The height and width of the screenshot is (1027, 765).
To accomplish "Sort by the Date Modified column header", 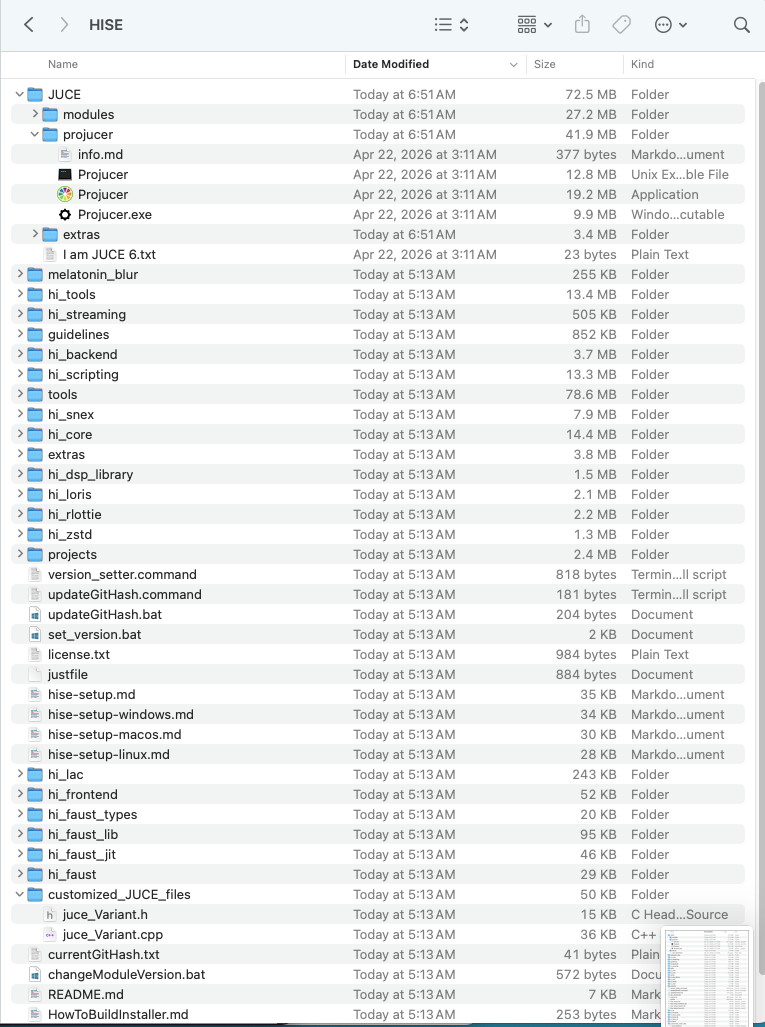I will pyautogui.click(x=391, y=64).
